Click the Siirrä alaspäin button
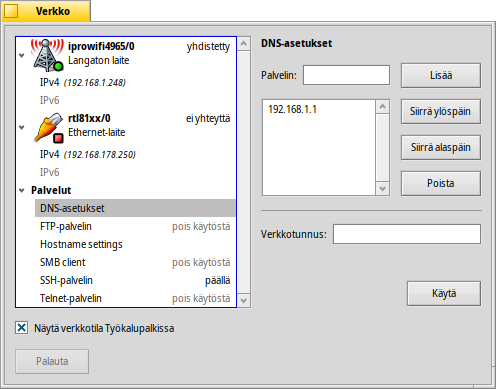496x389 pixels. coord(441,147)
